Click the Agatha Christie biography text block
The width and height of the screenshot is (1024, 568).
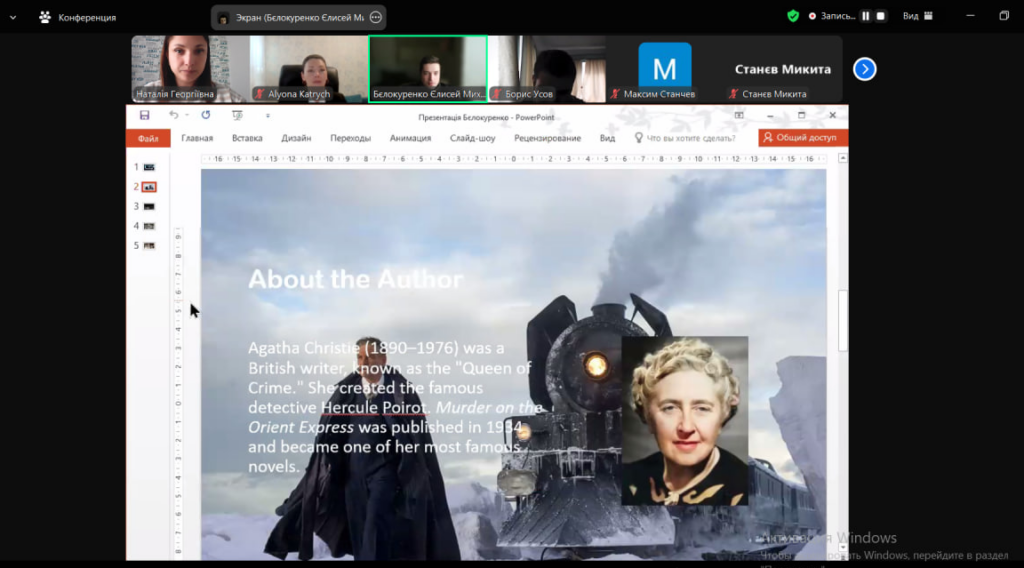[x=394, y=407]
